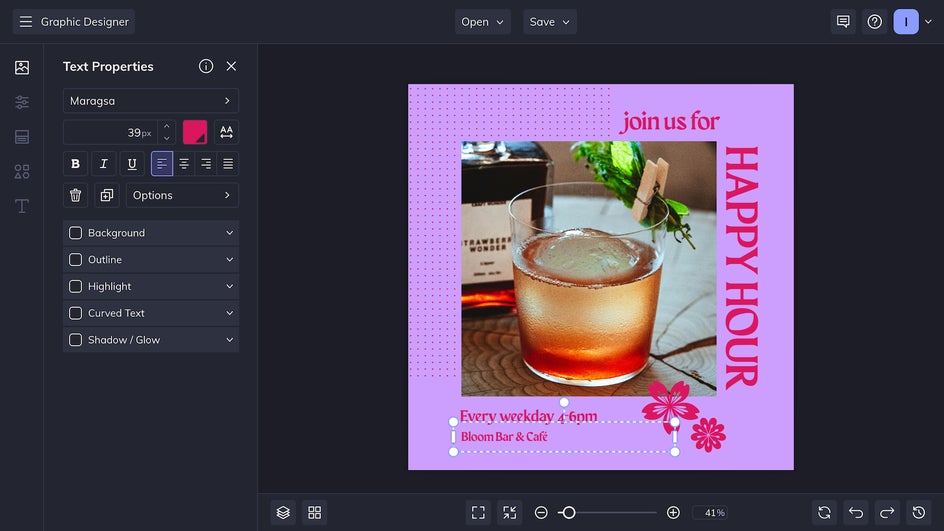Image resolution: width=944 pixels, height=531 pixels.
Task: Enable the Curved Text checkbox
Action: [x=75, y=313]
